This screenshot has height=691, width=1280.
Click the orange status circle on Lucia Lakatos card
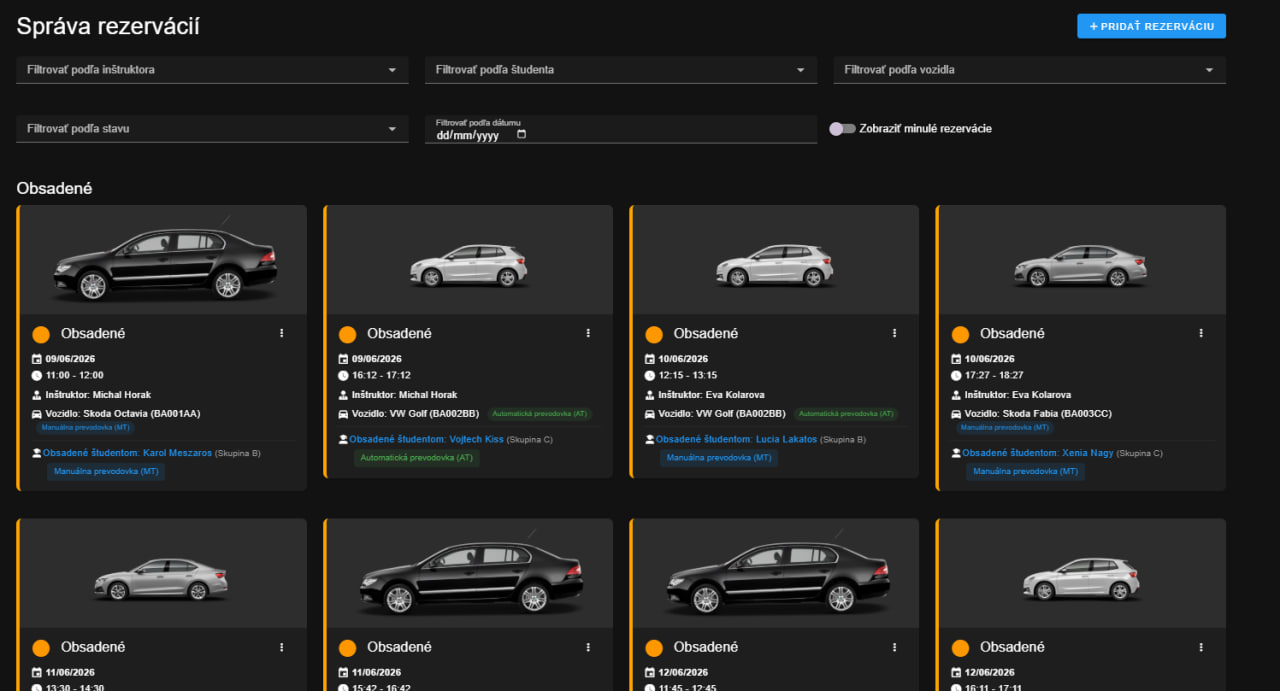tap(654, 334)
